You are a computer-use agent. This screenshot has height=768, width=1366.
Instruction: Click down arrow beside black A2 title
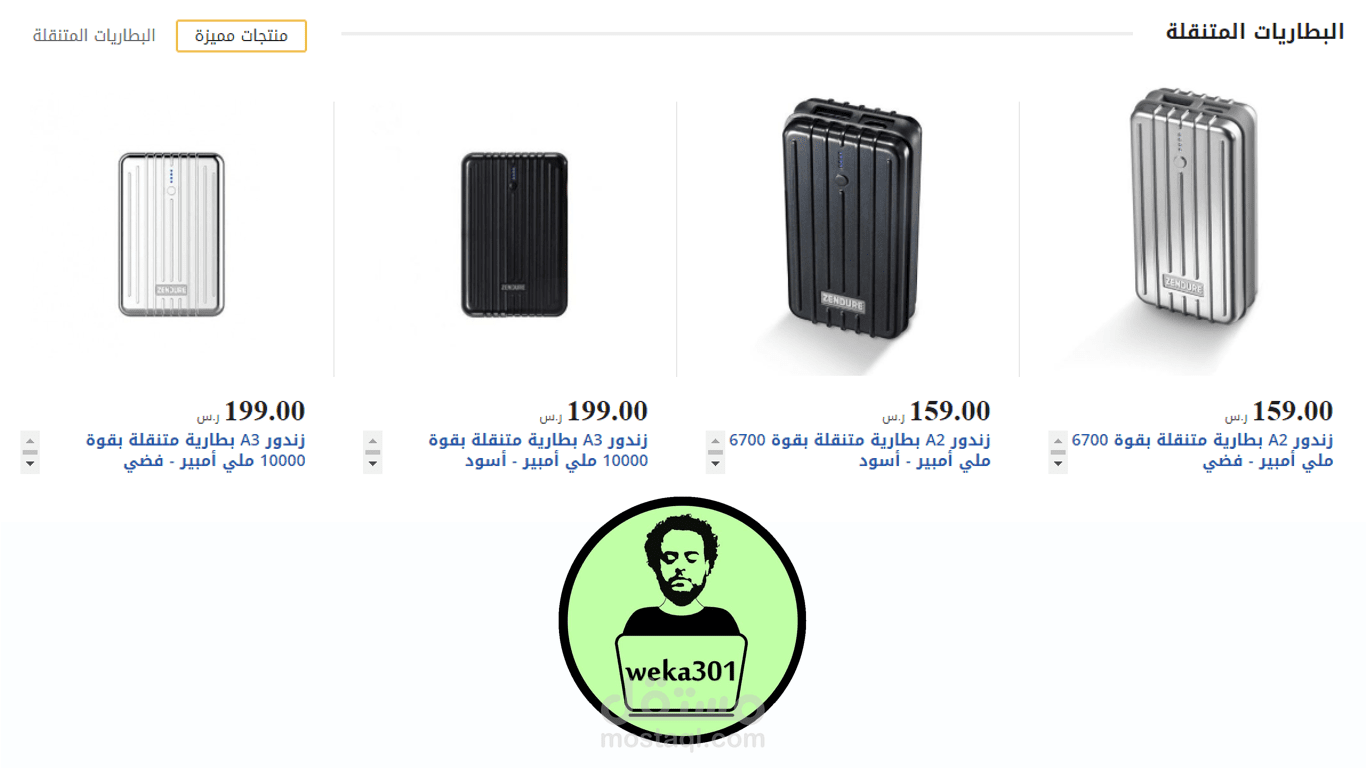pyautogui.click(x=715, y=464)
